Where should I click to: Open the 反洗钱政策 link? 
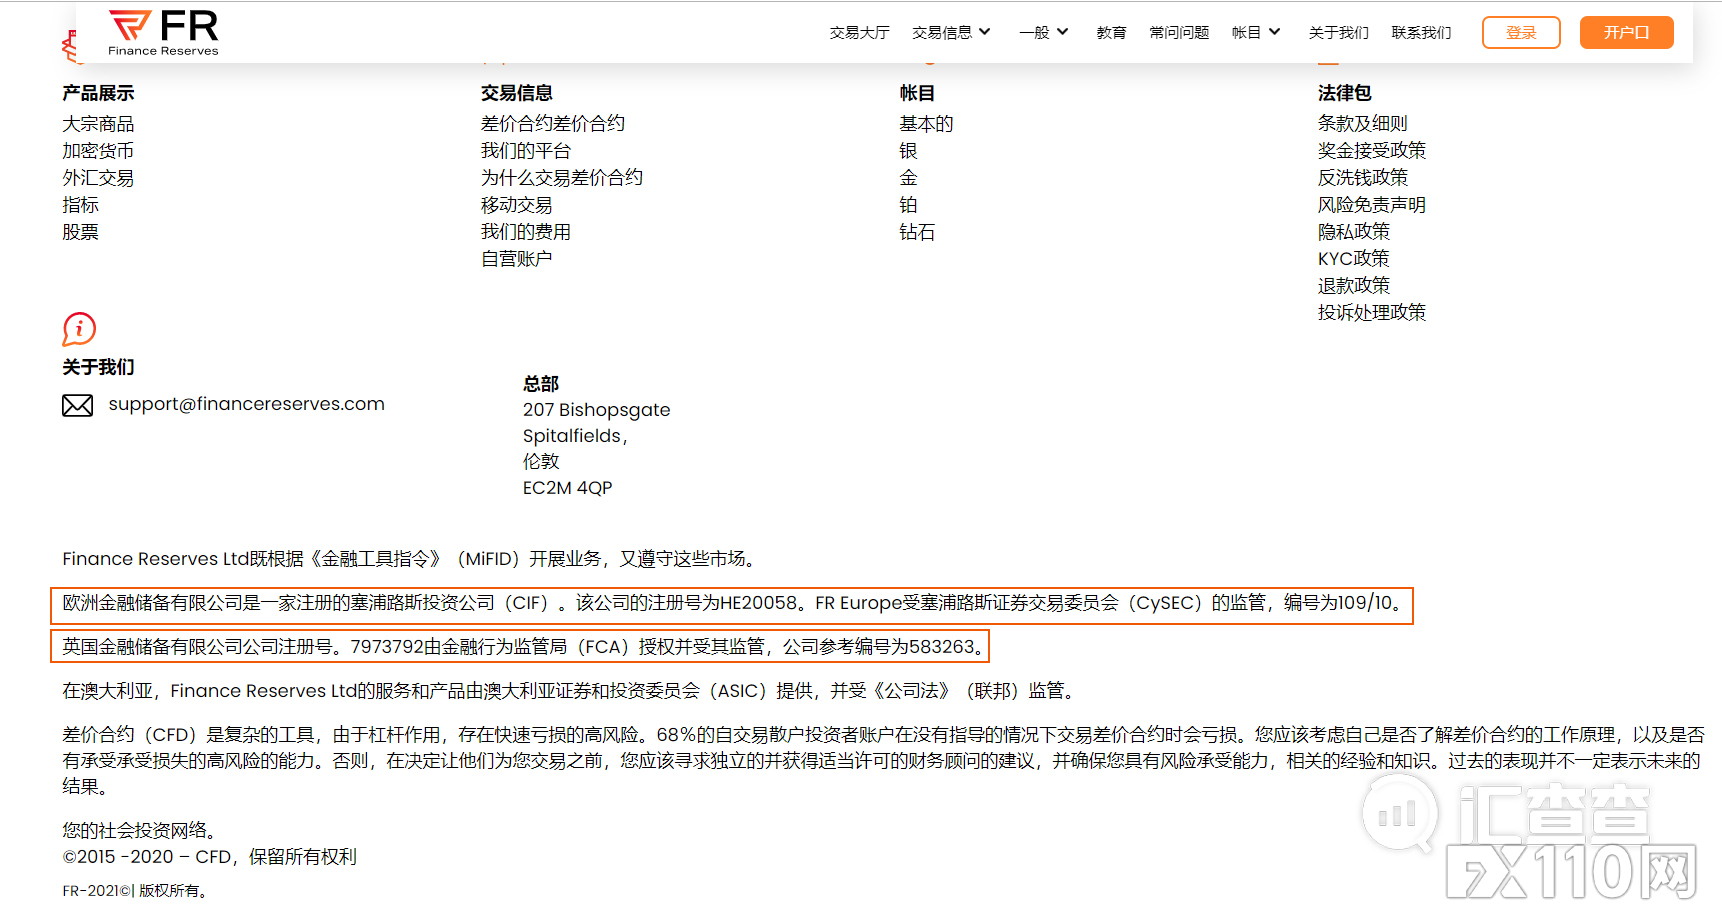pyautogui.click(x=1362, y=178)
